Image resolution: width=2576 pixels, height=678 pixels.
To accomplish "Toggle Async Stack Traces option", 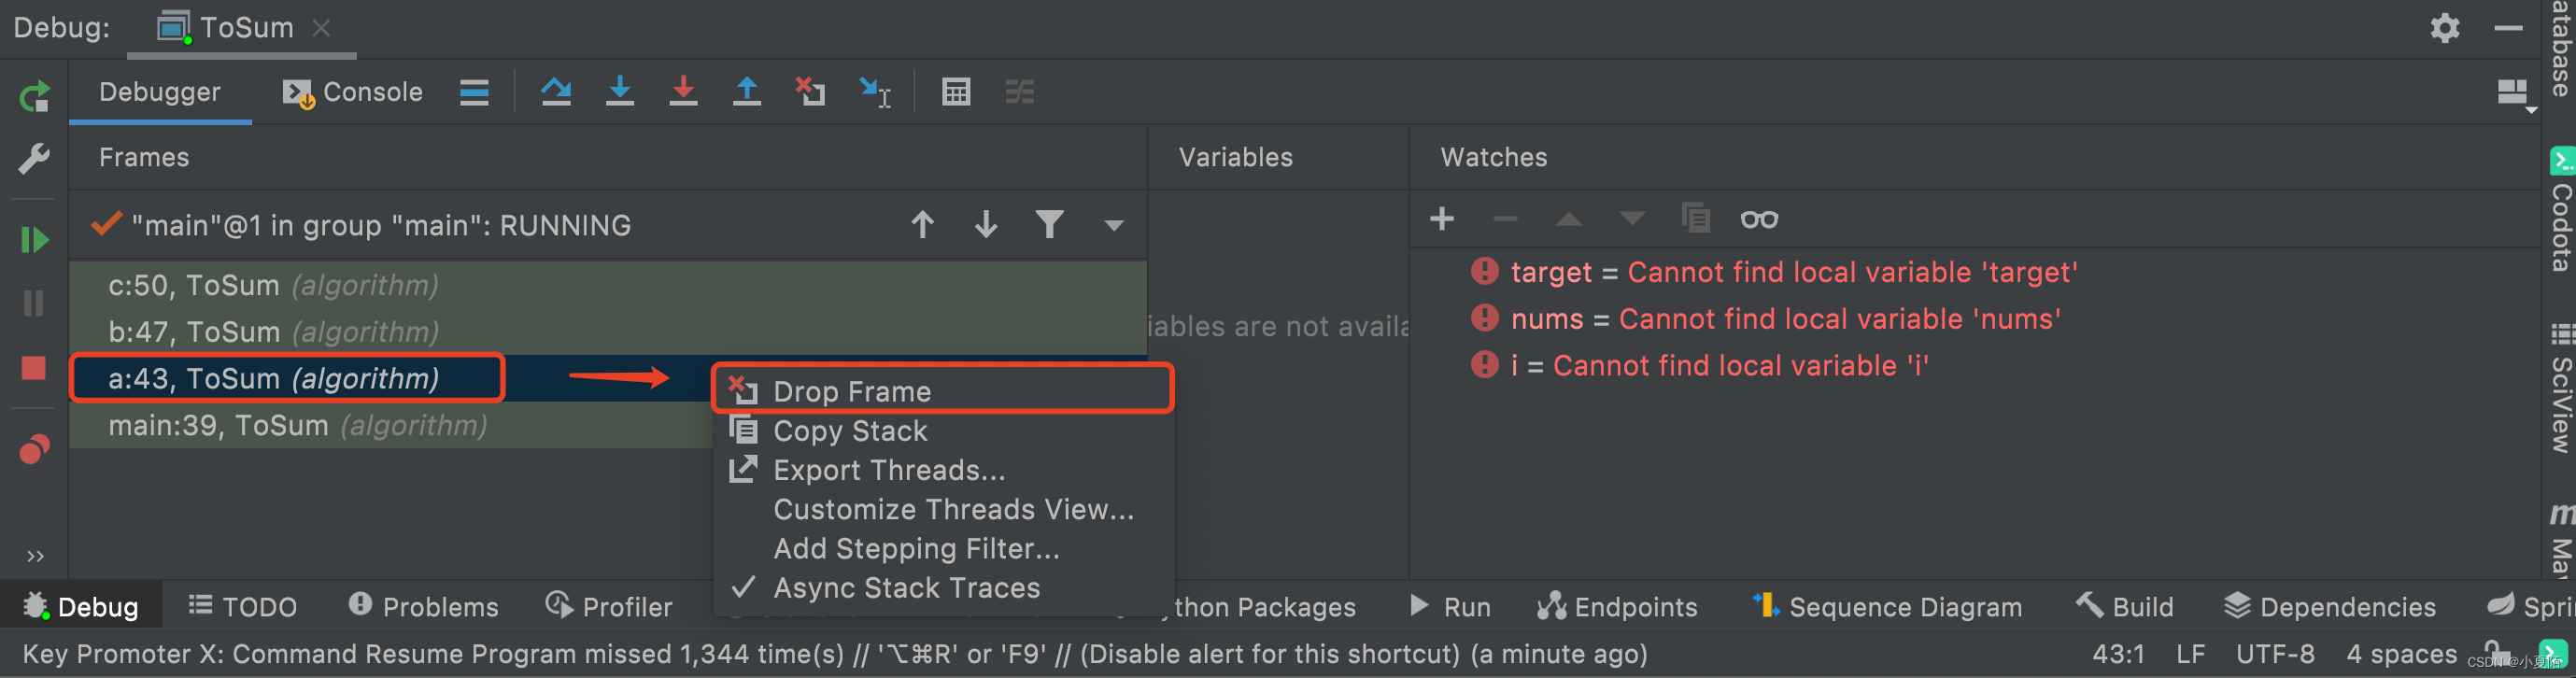I will (906, 588).
